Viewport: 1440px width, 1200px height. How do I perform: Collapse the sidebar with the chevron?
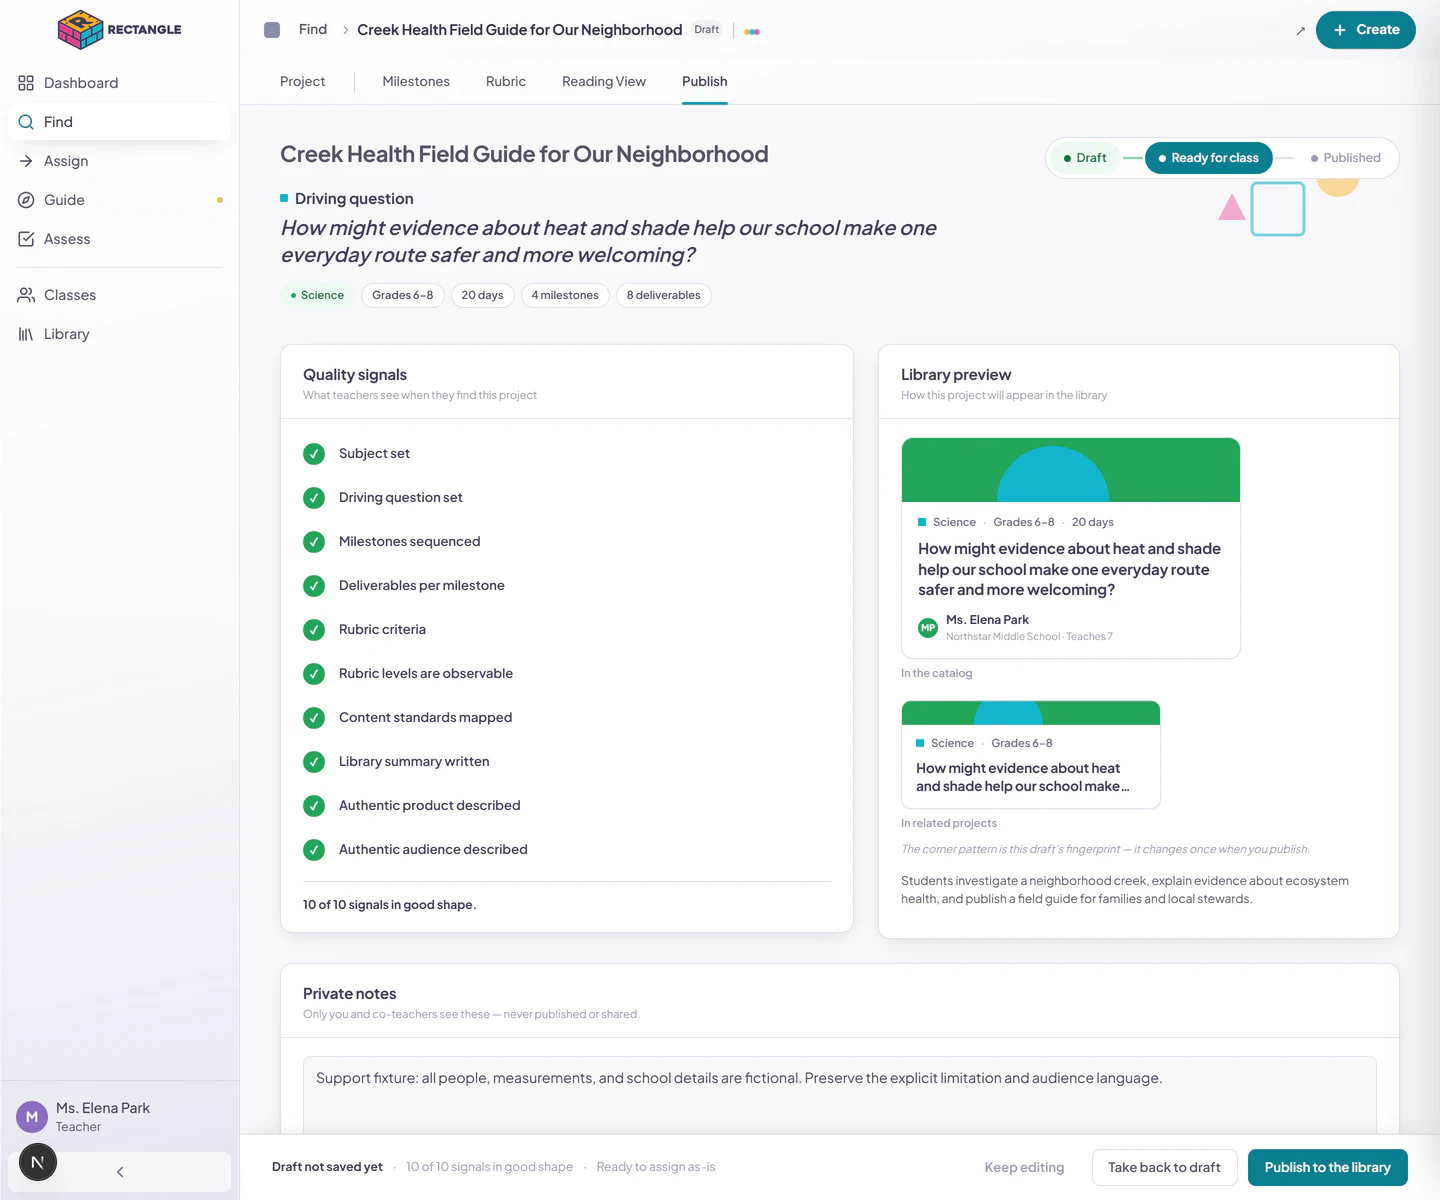tap(120, 1172)
